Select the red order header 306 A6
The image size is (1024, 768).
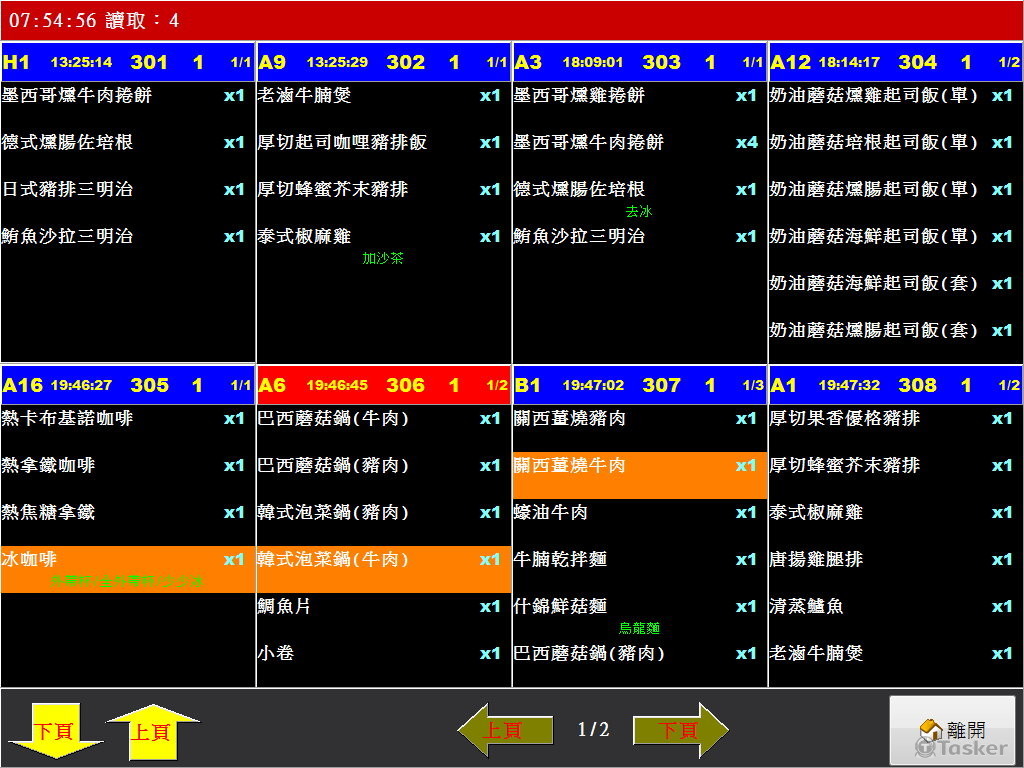point(384,385)
